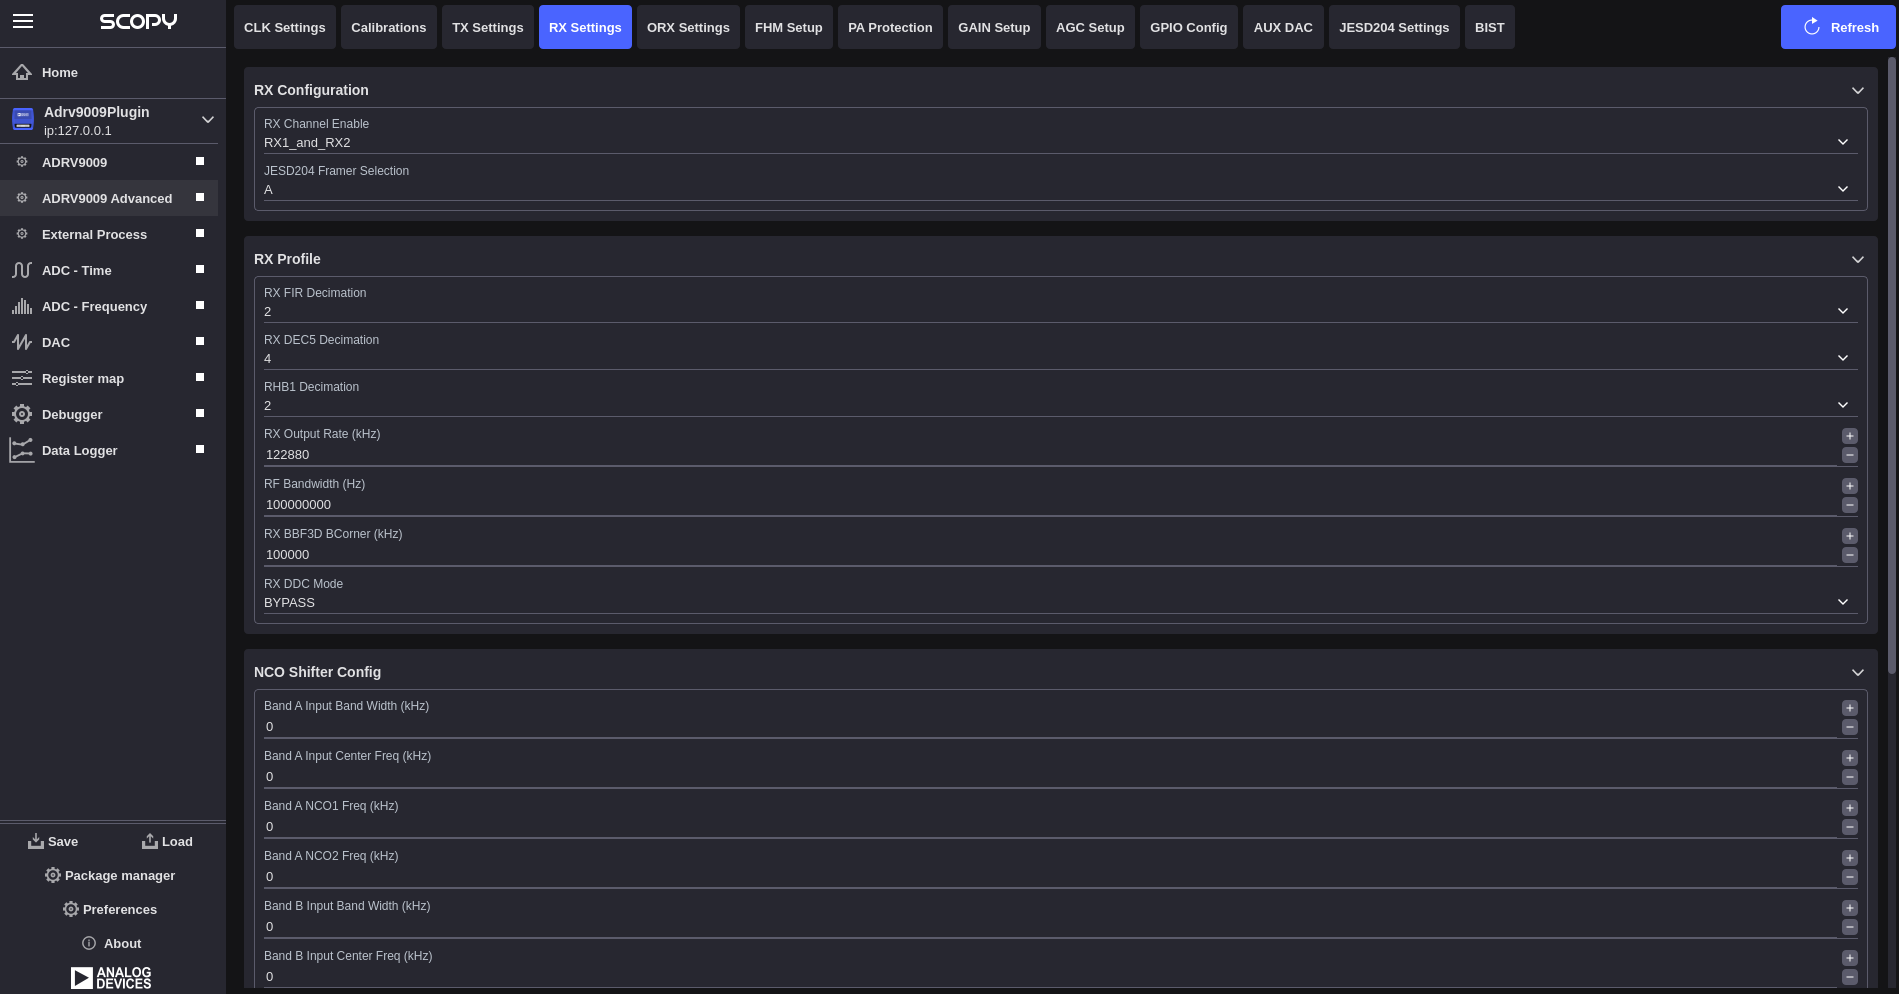The width and height of the screenshot is (1899, 994).
Task: Switch to ORX Settings tab
Action: pos(688,27)
